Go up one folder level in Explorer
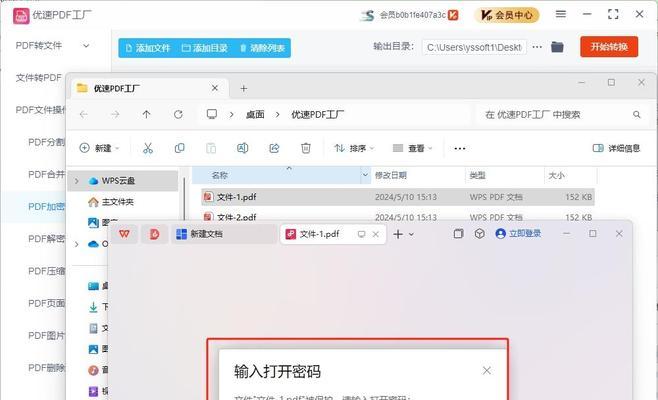The image size is (658, 400). 146,114
